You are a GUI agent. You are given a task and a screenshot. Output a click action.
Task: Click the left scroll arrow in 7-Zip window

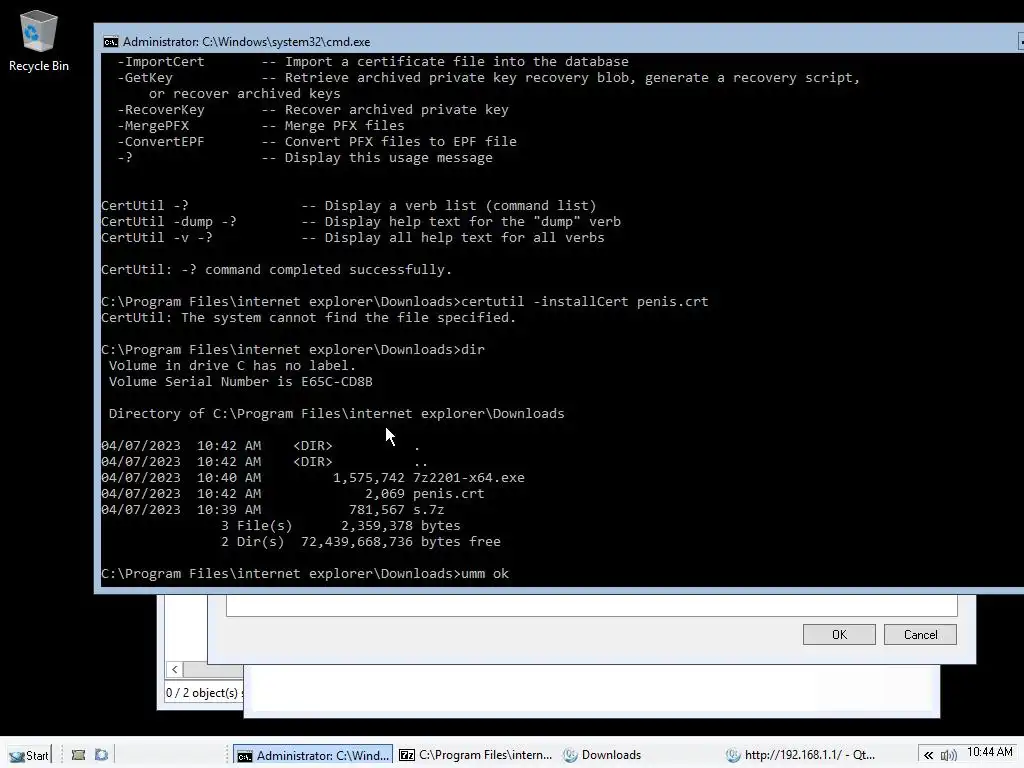tap(174, 669)
